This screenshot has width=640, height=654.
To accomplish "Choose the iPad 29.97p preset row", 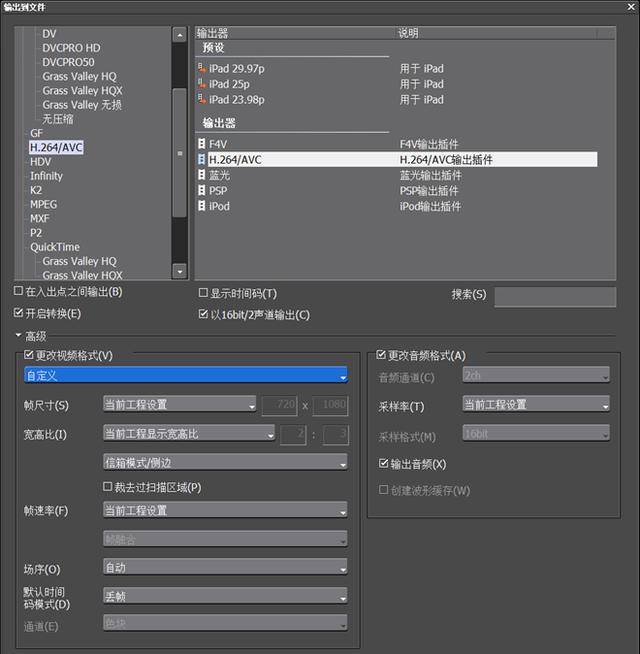I will [397, 68].
